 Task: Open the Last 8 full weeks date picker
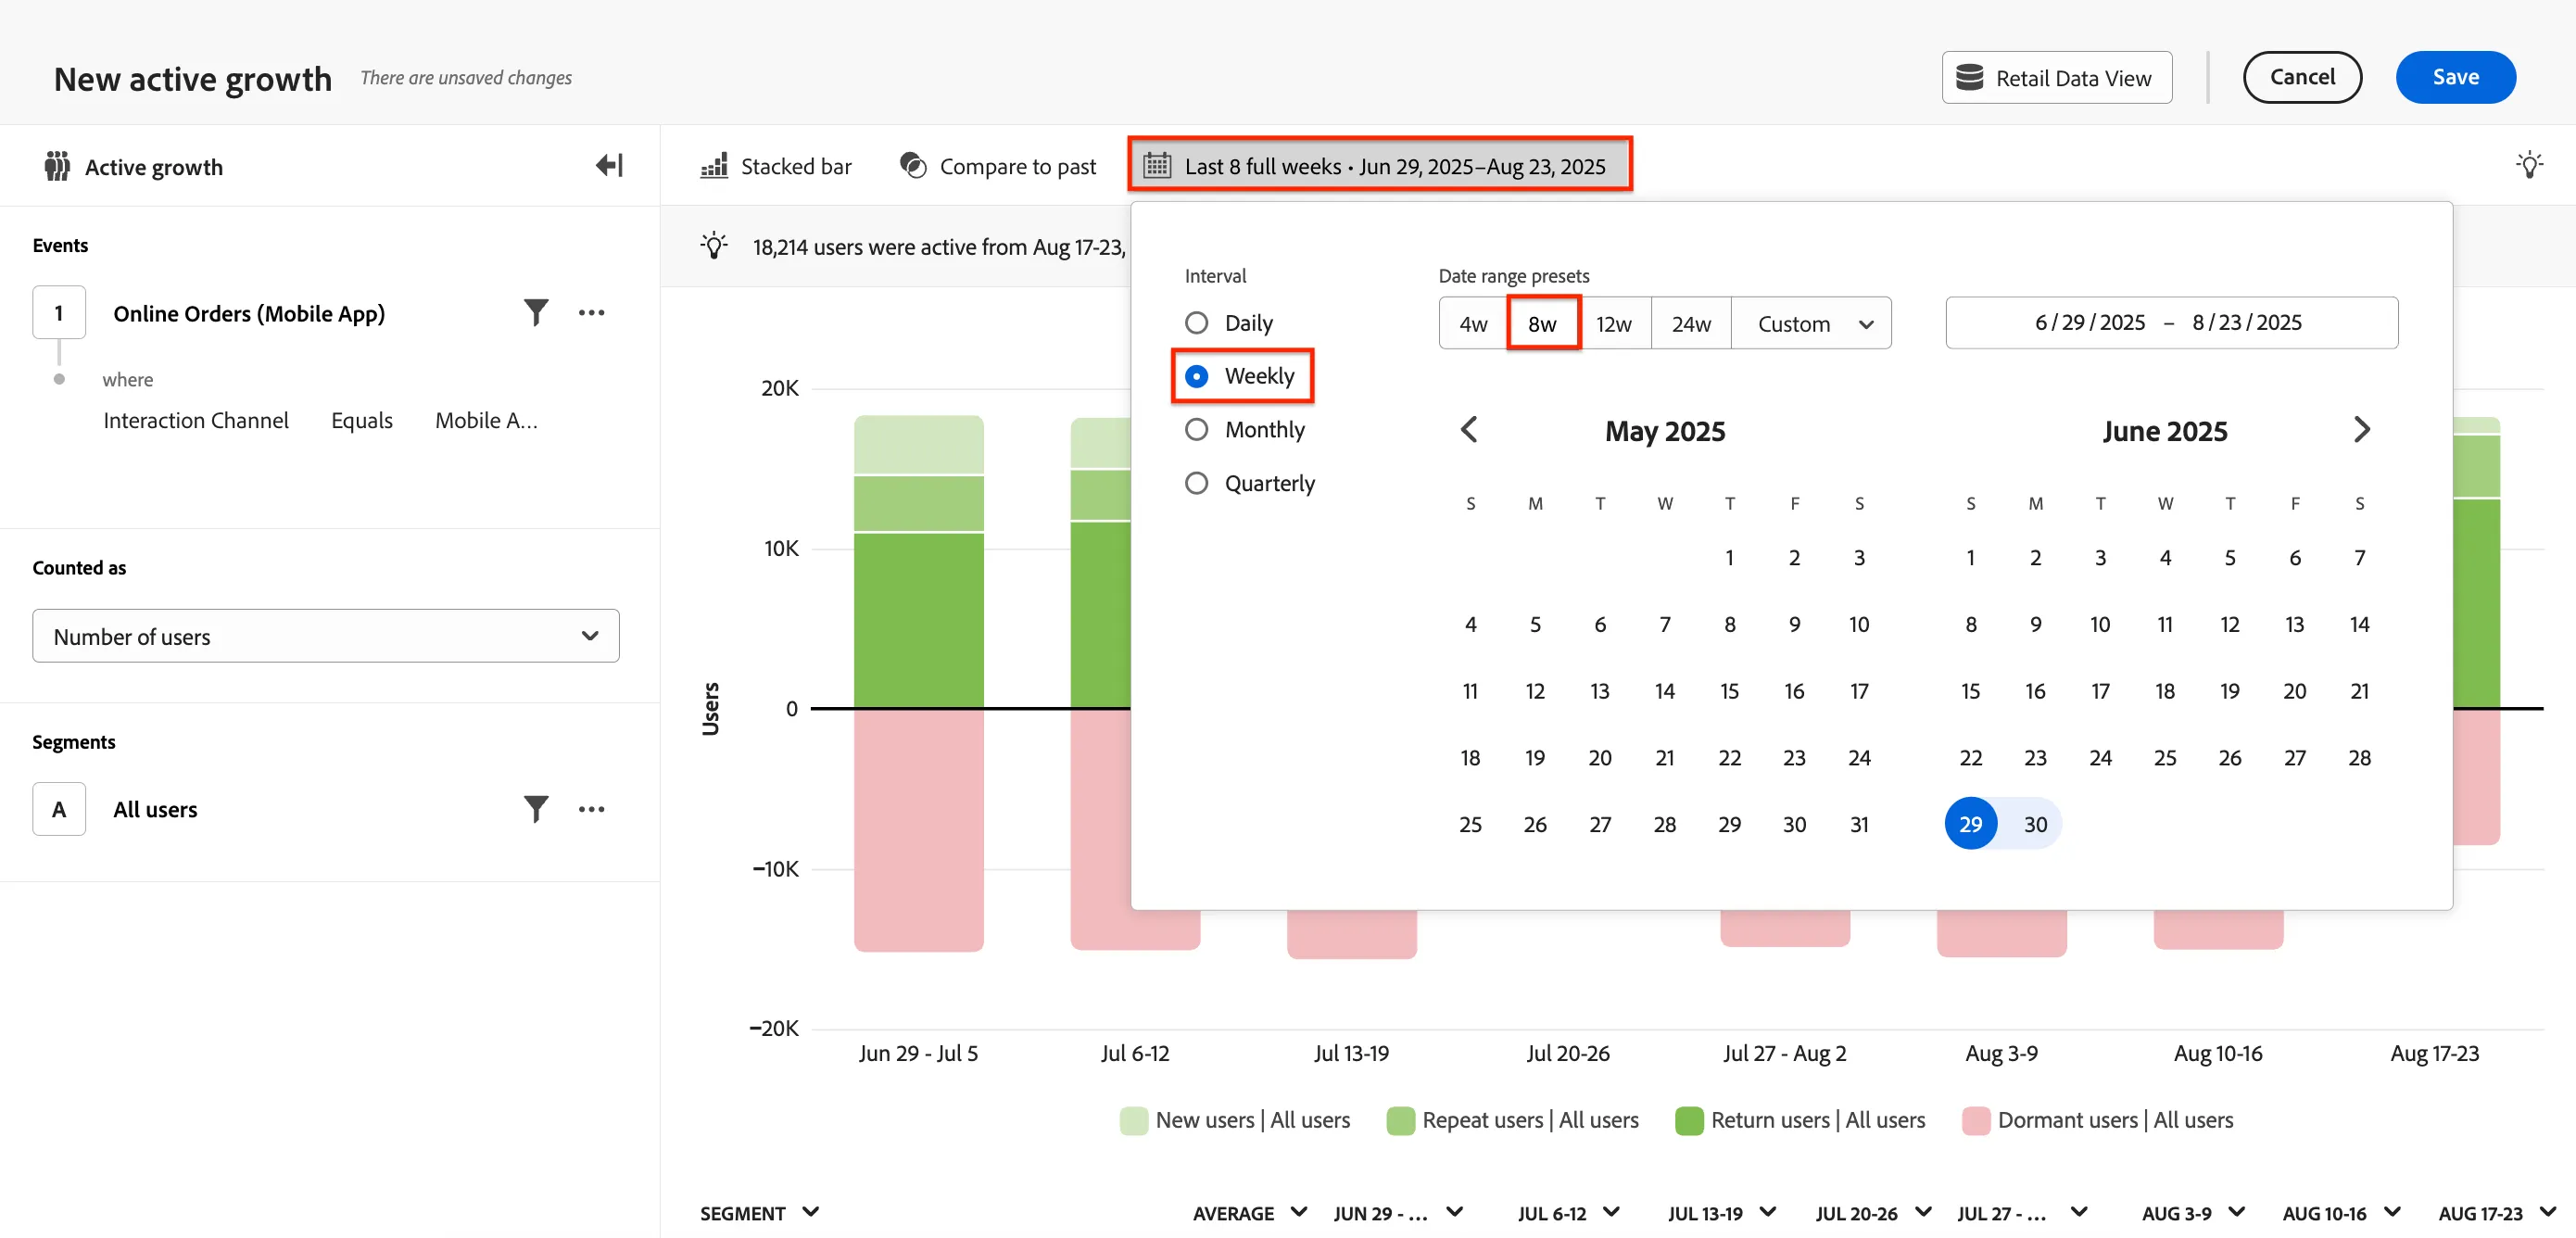point(1380,165)
